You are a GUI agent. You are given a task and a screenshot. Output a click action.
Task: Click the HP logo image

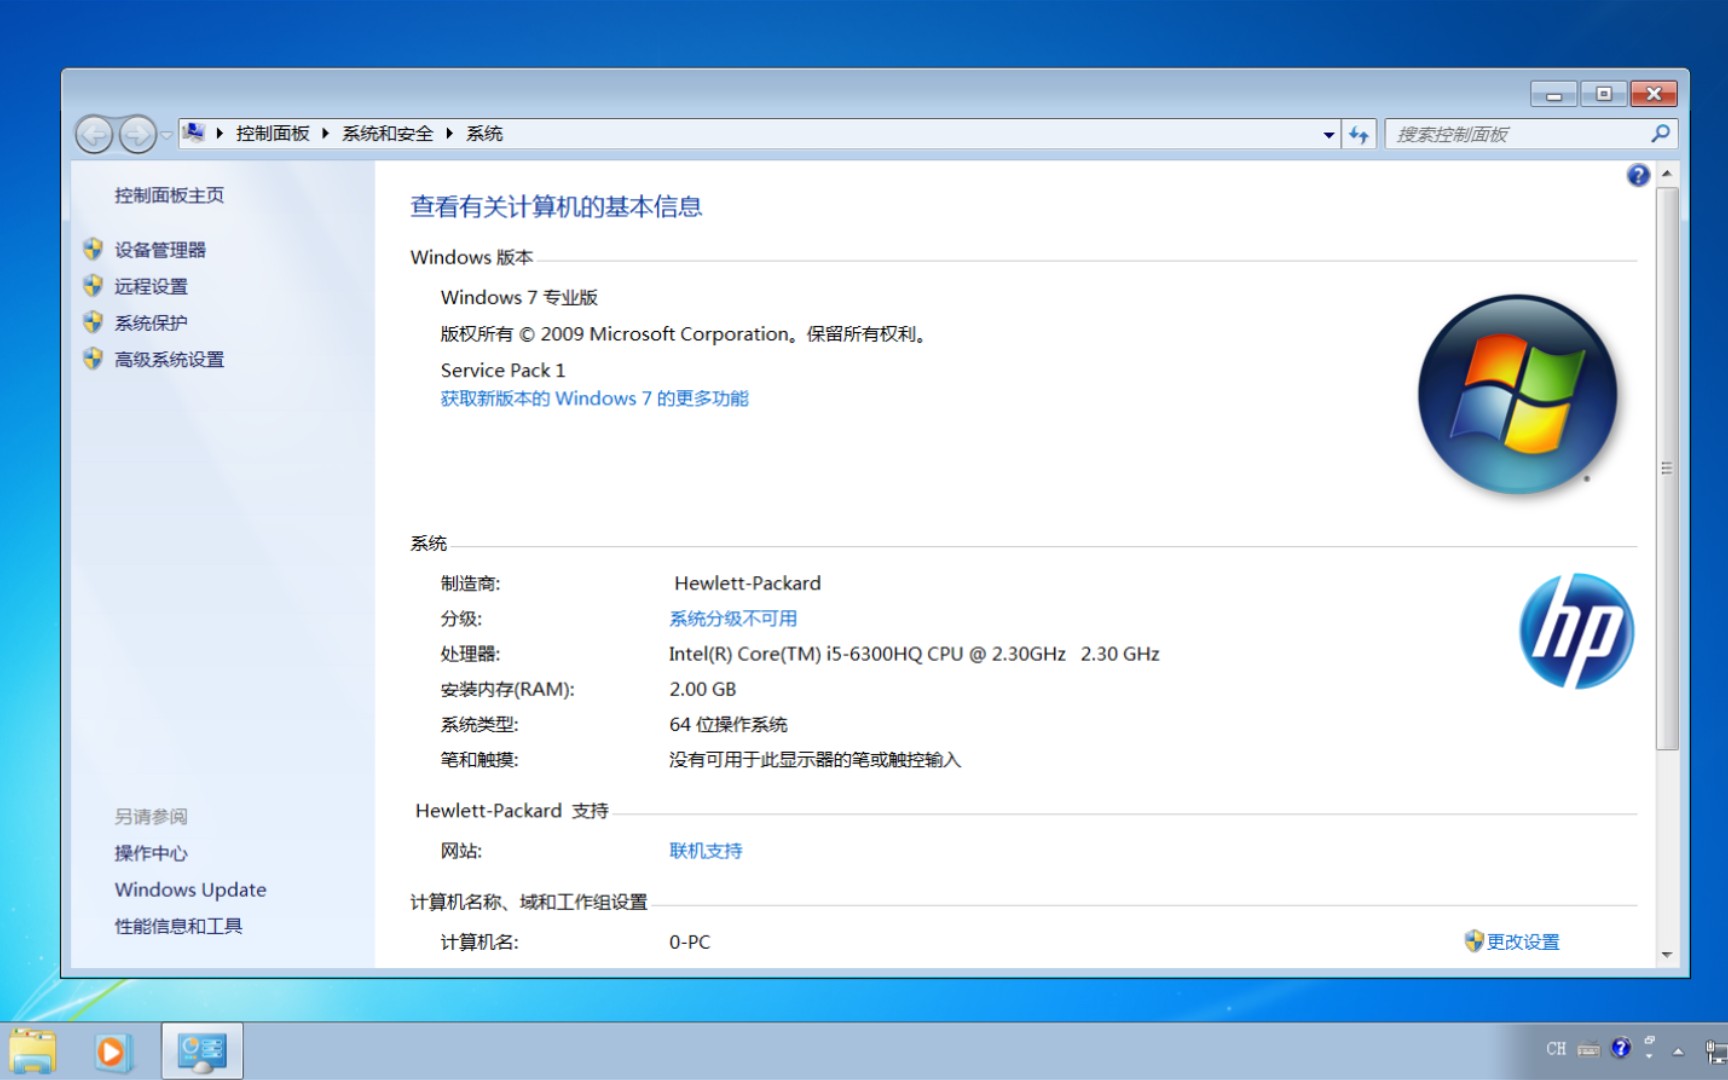point(1576,630)
